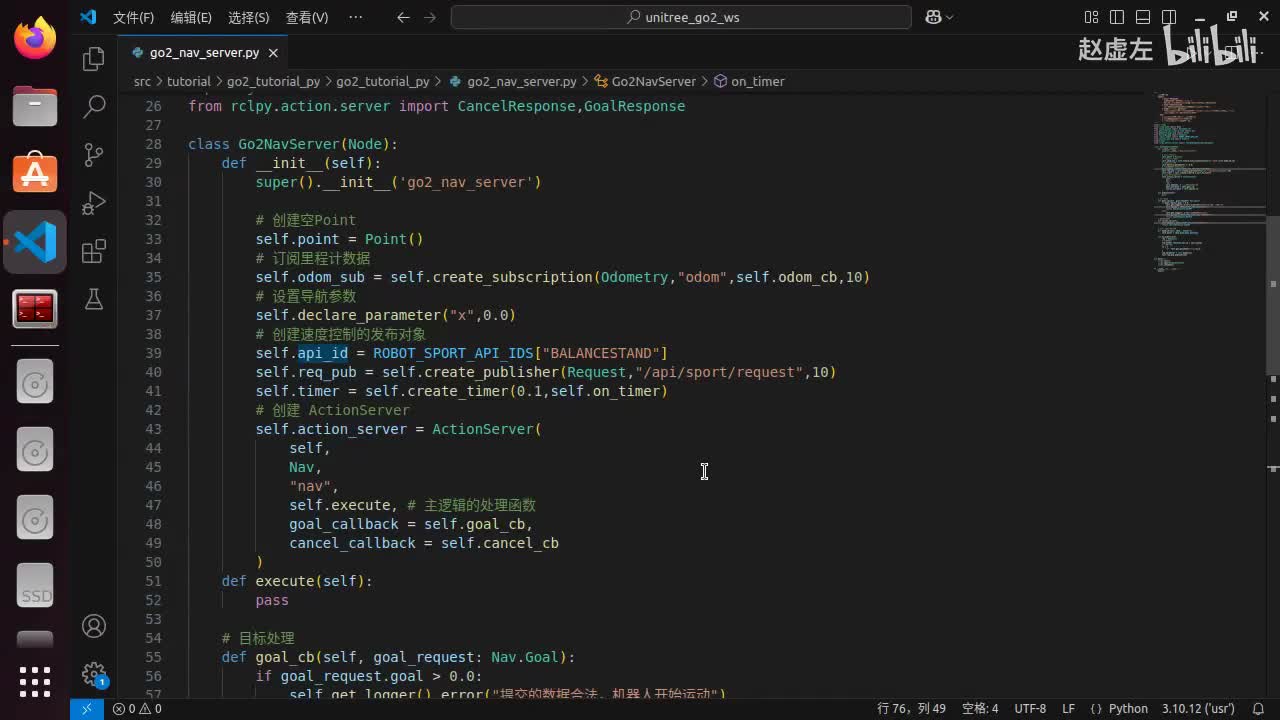Click the unitree_go2_ws command center search
This screenshot has width=1280, height=720.
coord(681,17)
